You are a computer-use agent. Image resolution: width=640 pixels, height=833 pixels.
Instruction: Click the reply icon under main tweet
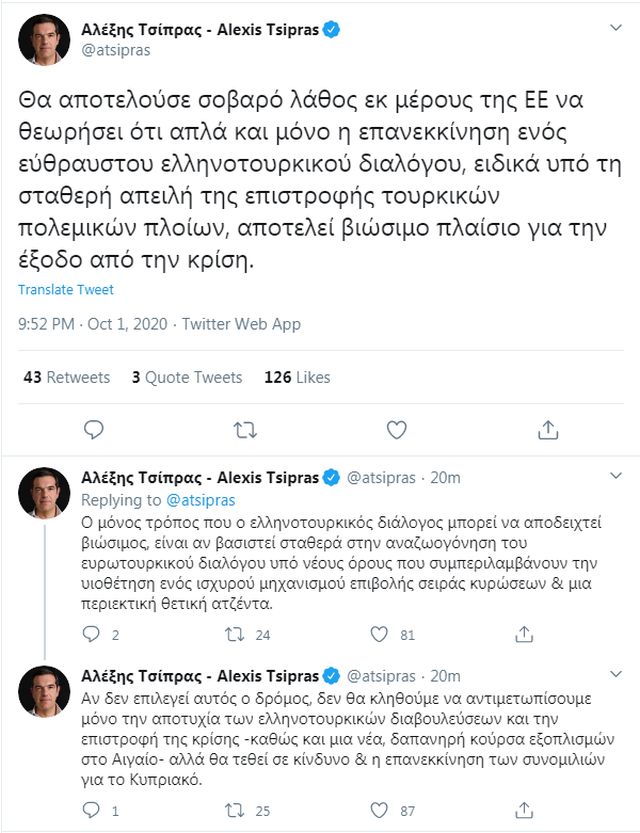point(94,430)
